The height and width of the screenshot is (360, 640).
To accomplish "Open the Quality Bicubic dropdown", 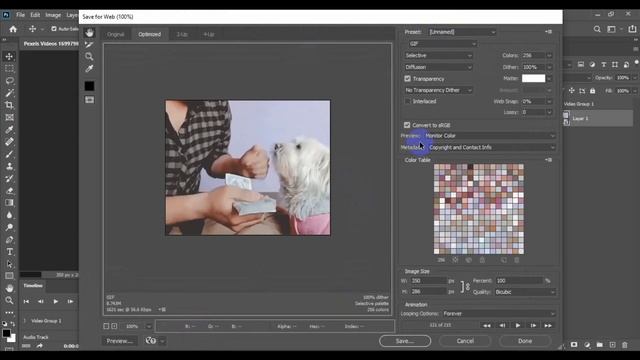I will click(x=525, y=292).
